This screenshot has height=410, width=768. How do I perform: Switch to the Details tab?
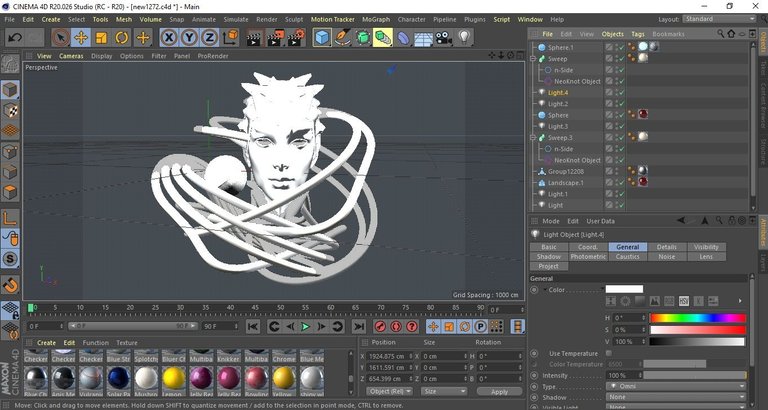(667, 247)
